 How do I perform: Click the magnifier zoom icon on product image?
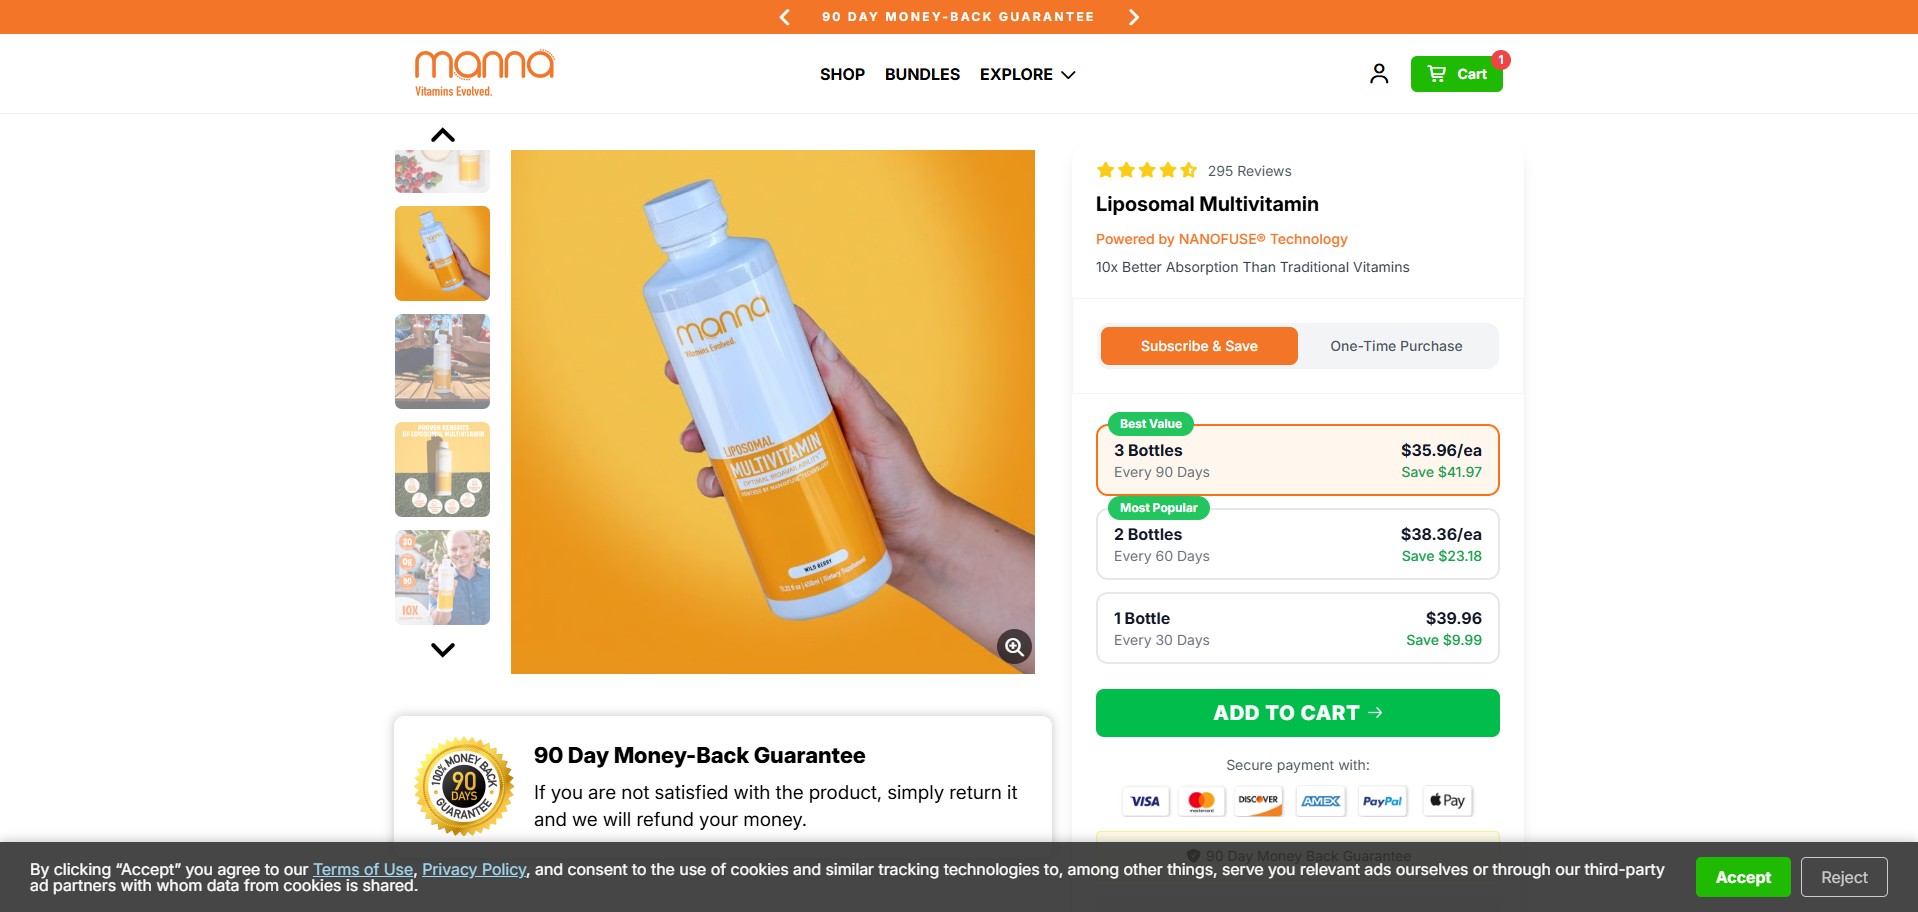[1014, 647]
